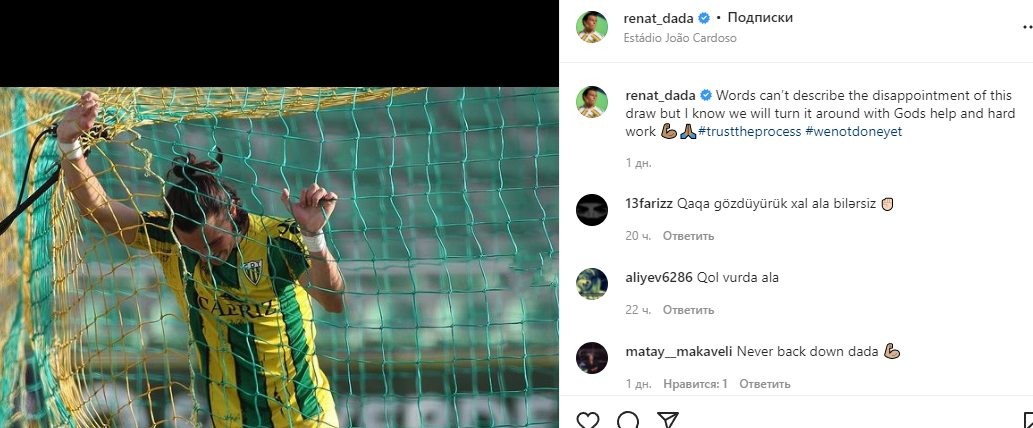Open aliyev6286 commenter avatar
1033x428 pixels.
point(592,284)
